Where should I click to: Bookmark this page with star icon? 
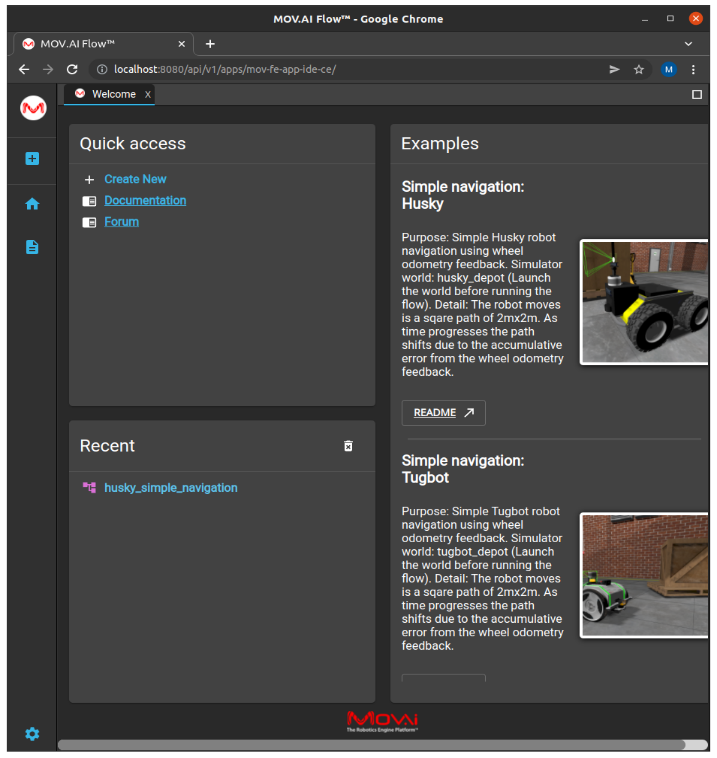639,70
